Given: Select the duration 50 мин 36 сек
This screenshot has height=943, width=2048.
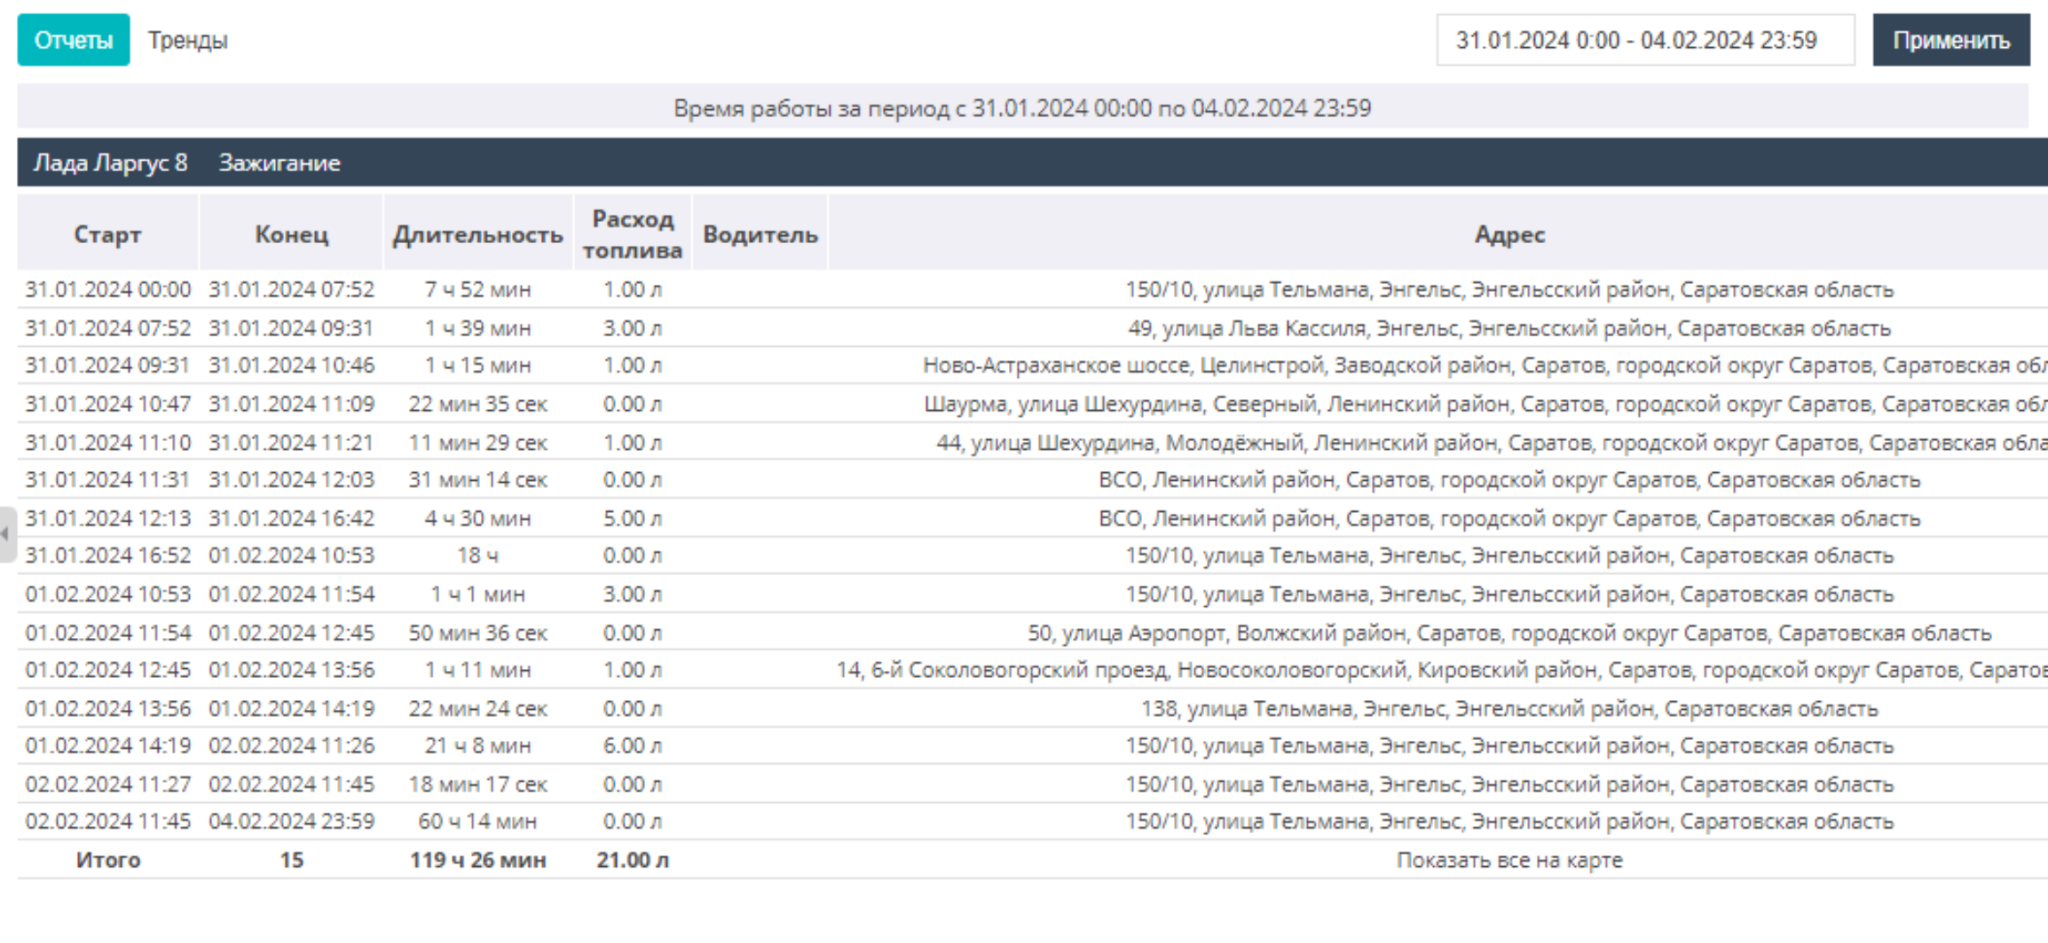Looking at the screenshot, I should point(478,633).
